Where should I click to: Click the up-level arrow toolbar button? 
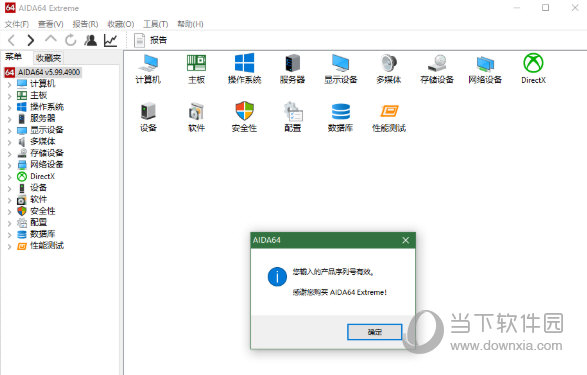click(51, 39)
